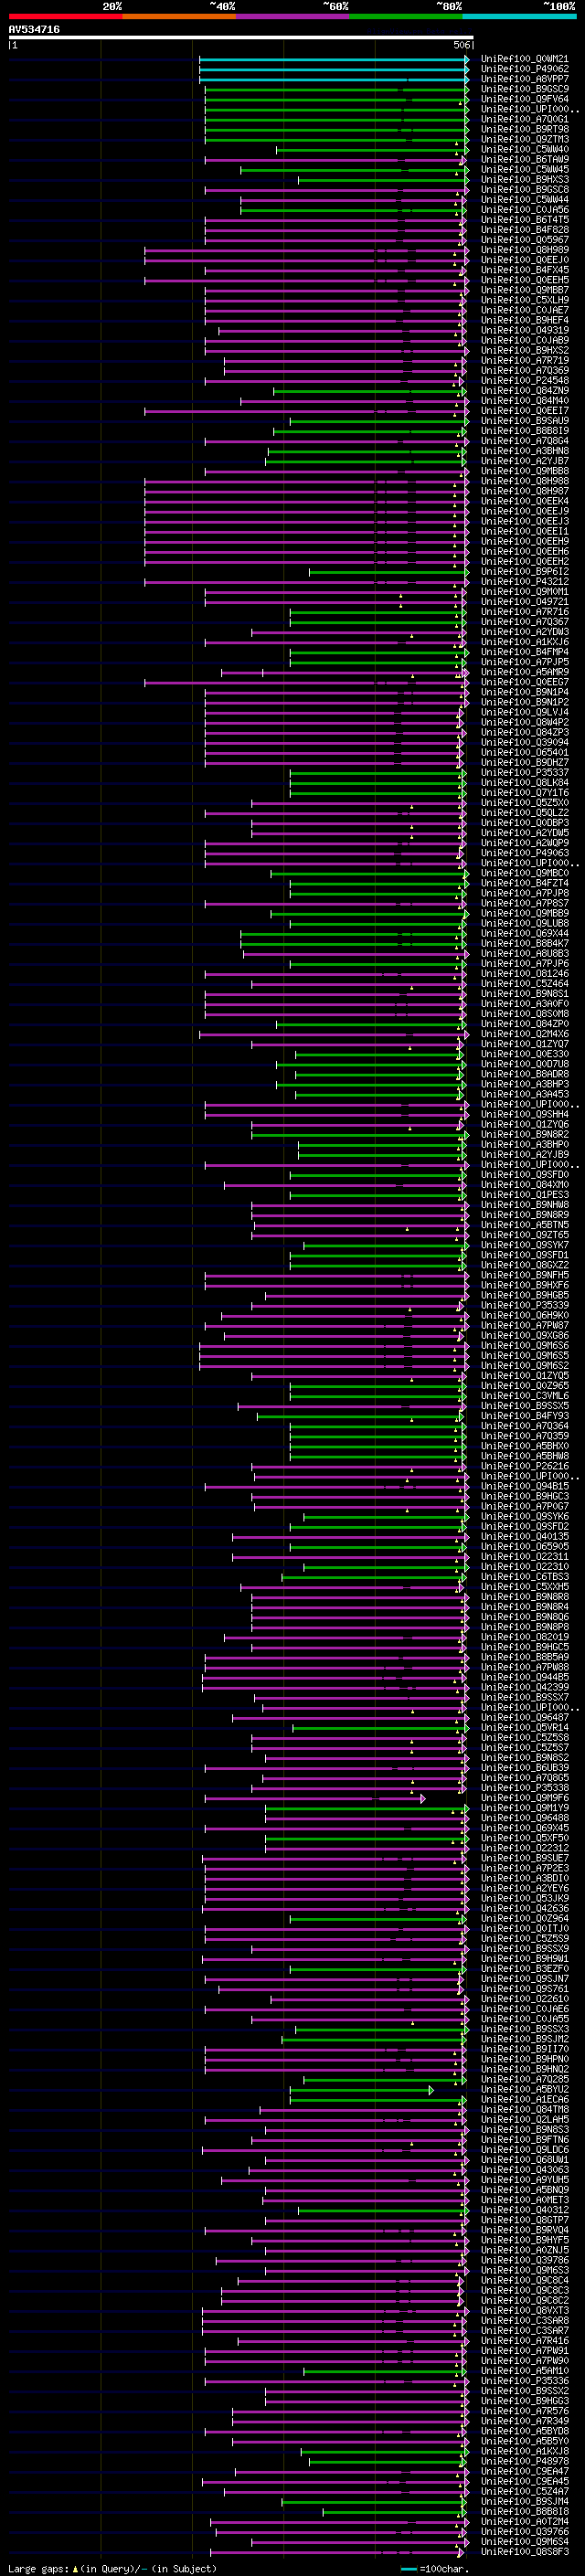Select the short purple bar of UniRef100_Q9M9F6
The width and height of the screenshot is (585, 2576).
tap(315, 1798)
